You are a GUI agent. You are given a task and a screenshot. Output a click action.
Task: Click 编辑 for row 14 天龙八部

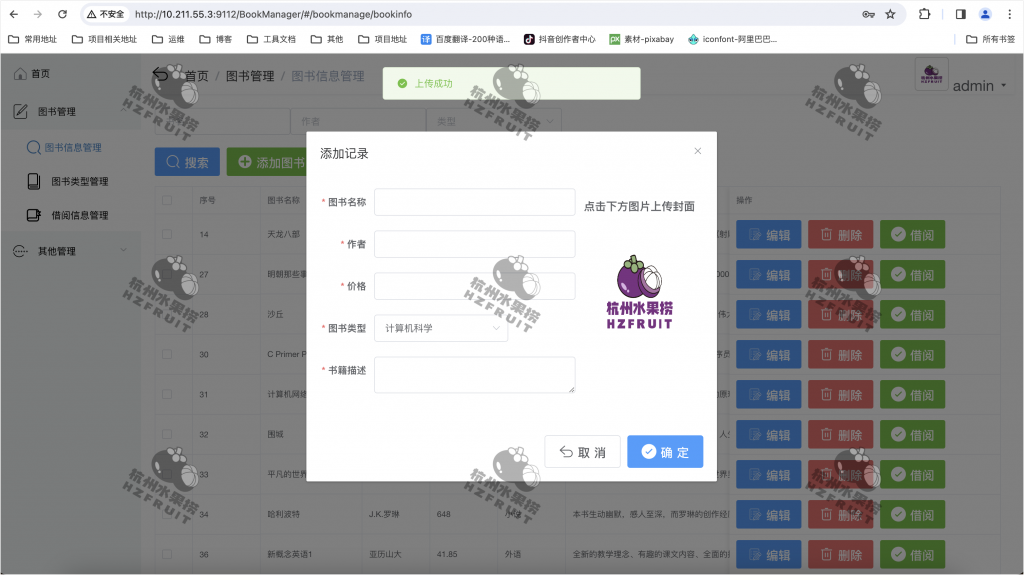pos(769,235)
